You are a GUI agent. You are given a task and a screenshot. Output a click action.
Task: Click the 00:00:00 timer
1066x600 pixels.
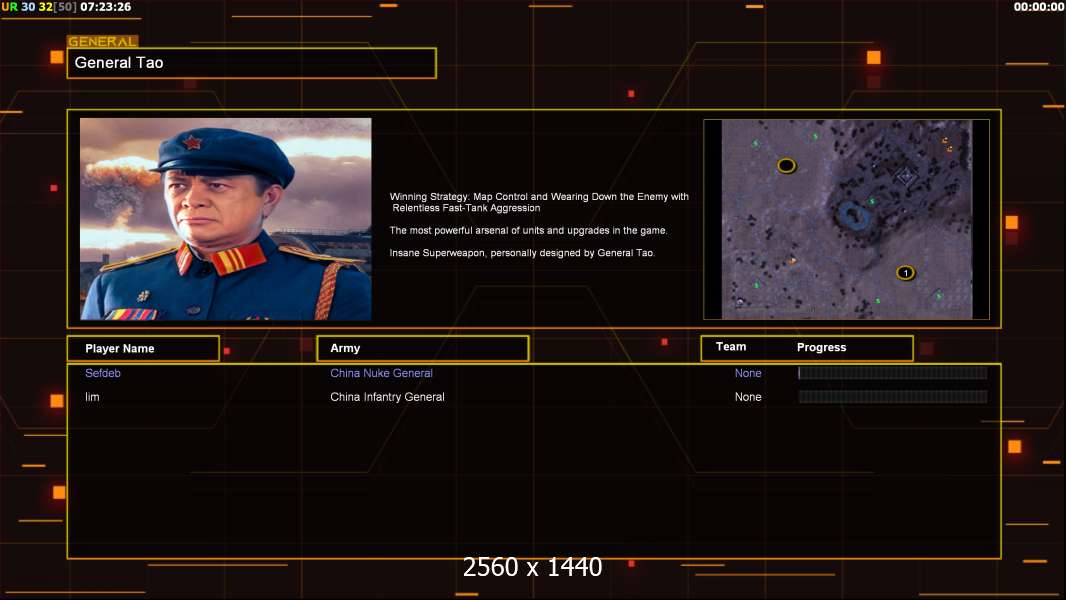pyautogui.click(x=1039, y=7)
